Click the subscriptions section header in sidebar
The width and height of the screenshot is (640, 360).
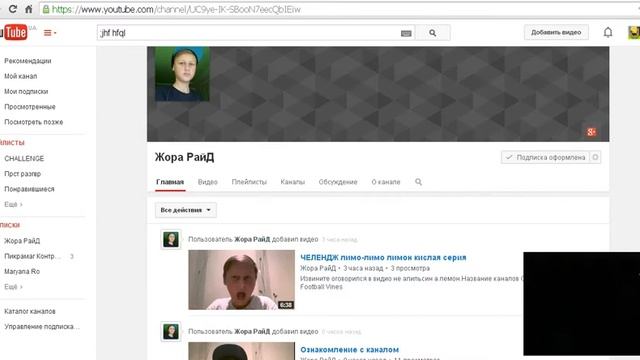10,225
